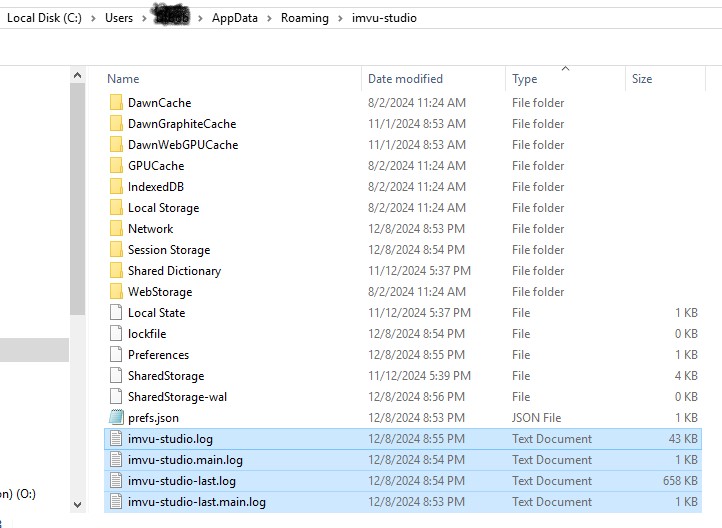Click imvu-studio in the address bar
The image size is (722, 528).
(384, 18)
